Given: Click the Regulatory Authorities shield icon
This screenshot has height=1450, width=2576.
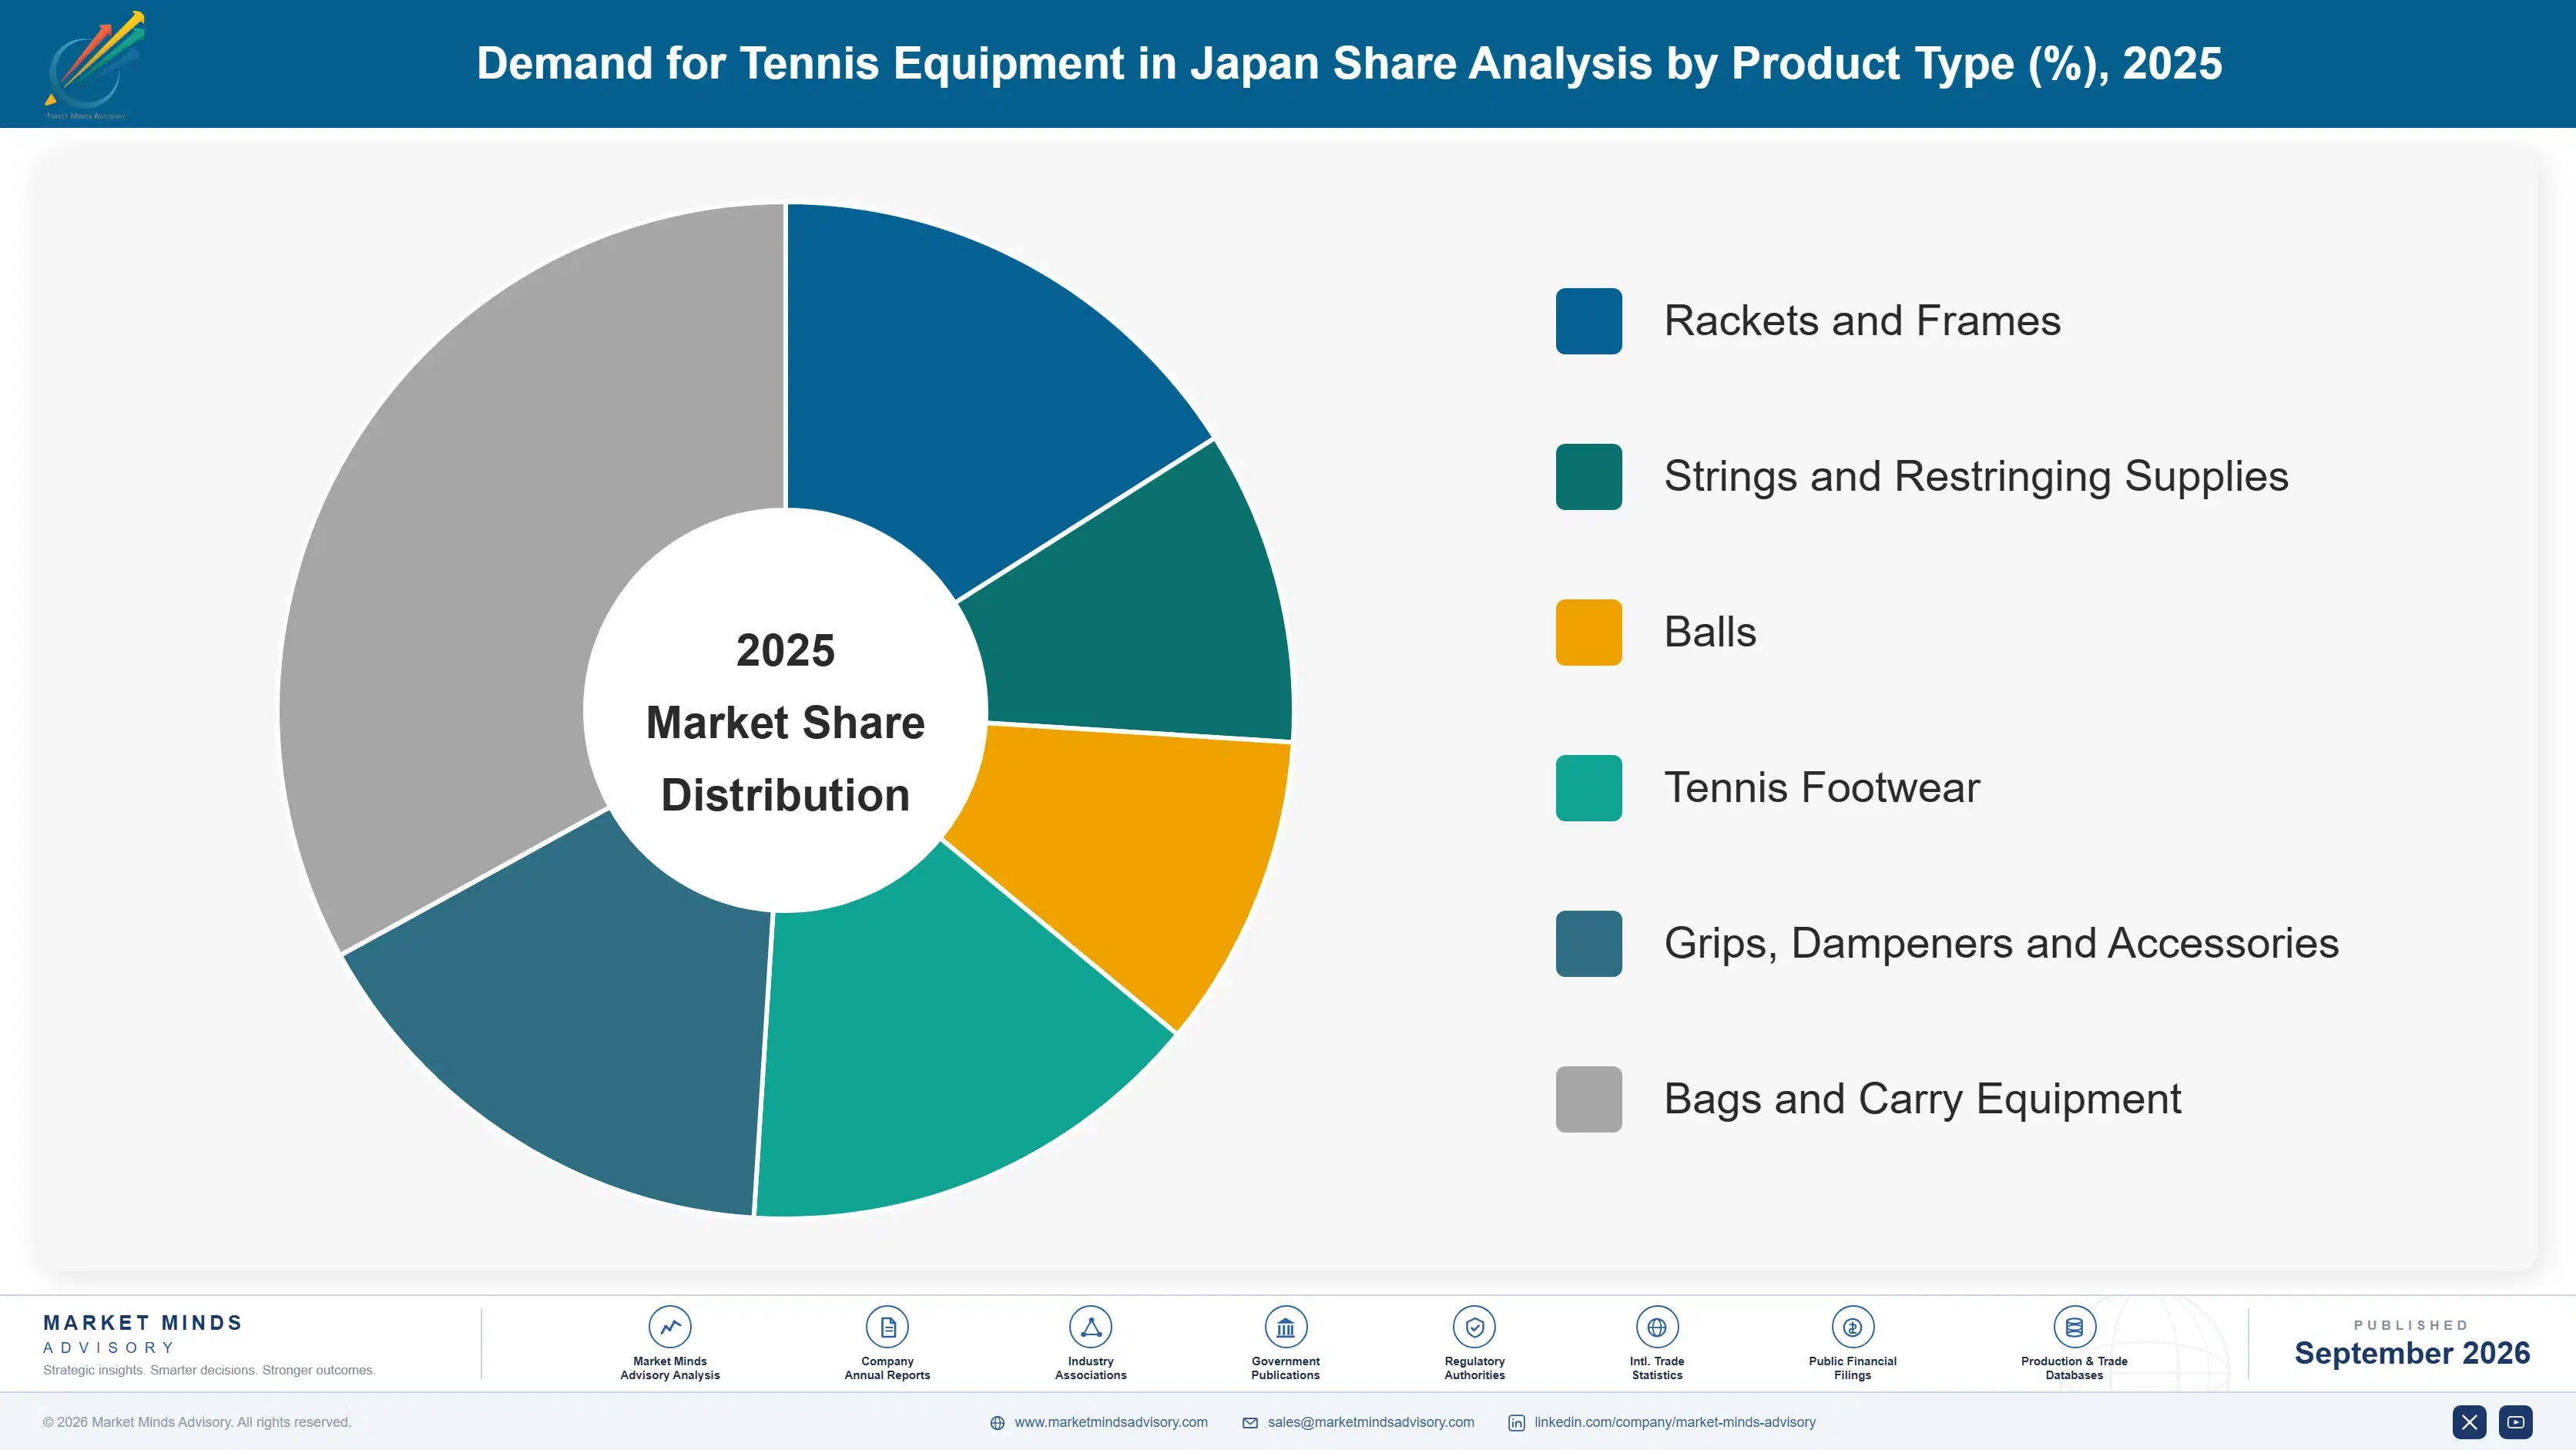Looking at the screenshot, I should coord(1474,1327).
